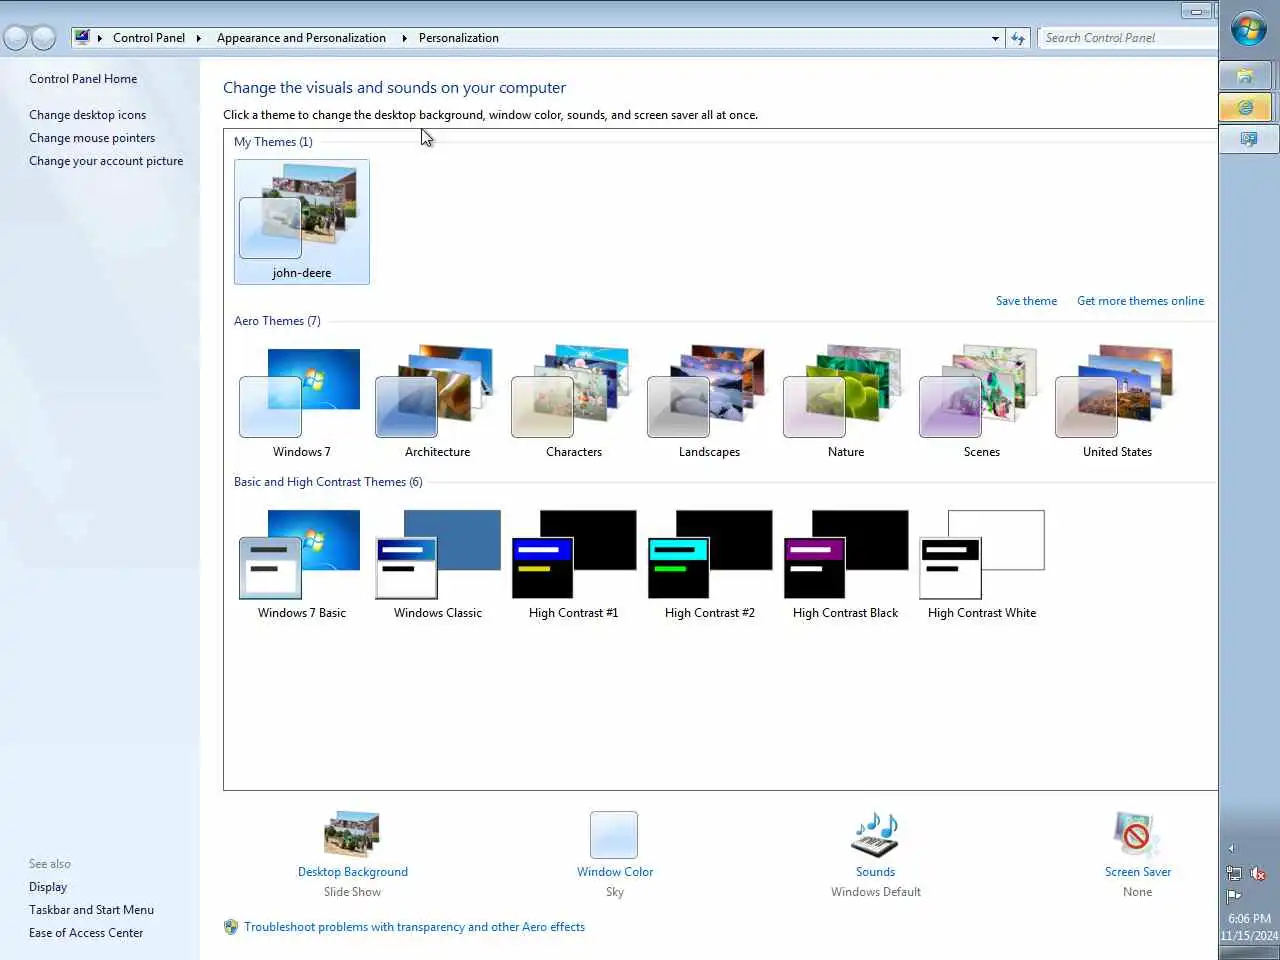Apply the Landscapes theme
This screenshot has height=960, width=1280.
[x=709, y=402]
